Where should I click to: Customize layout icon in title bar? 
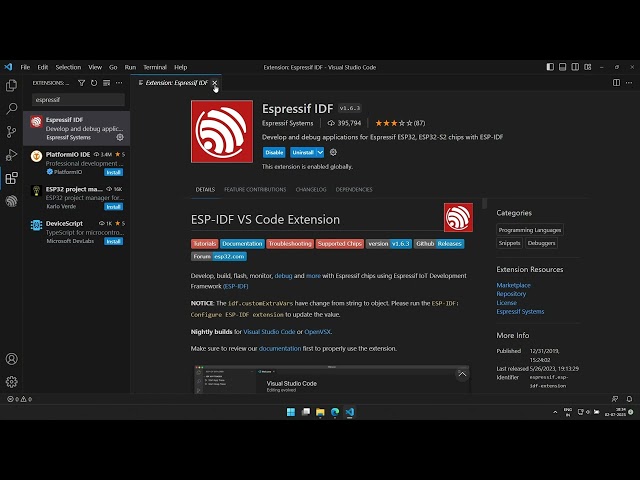[x=588, y=67]
